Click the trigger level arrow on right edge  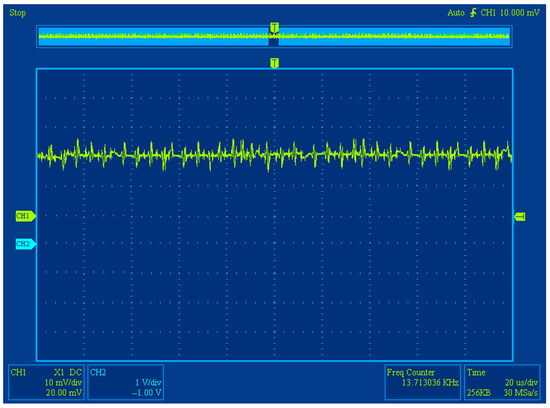click(x=520, y=217)
